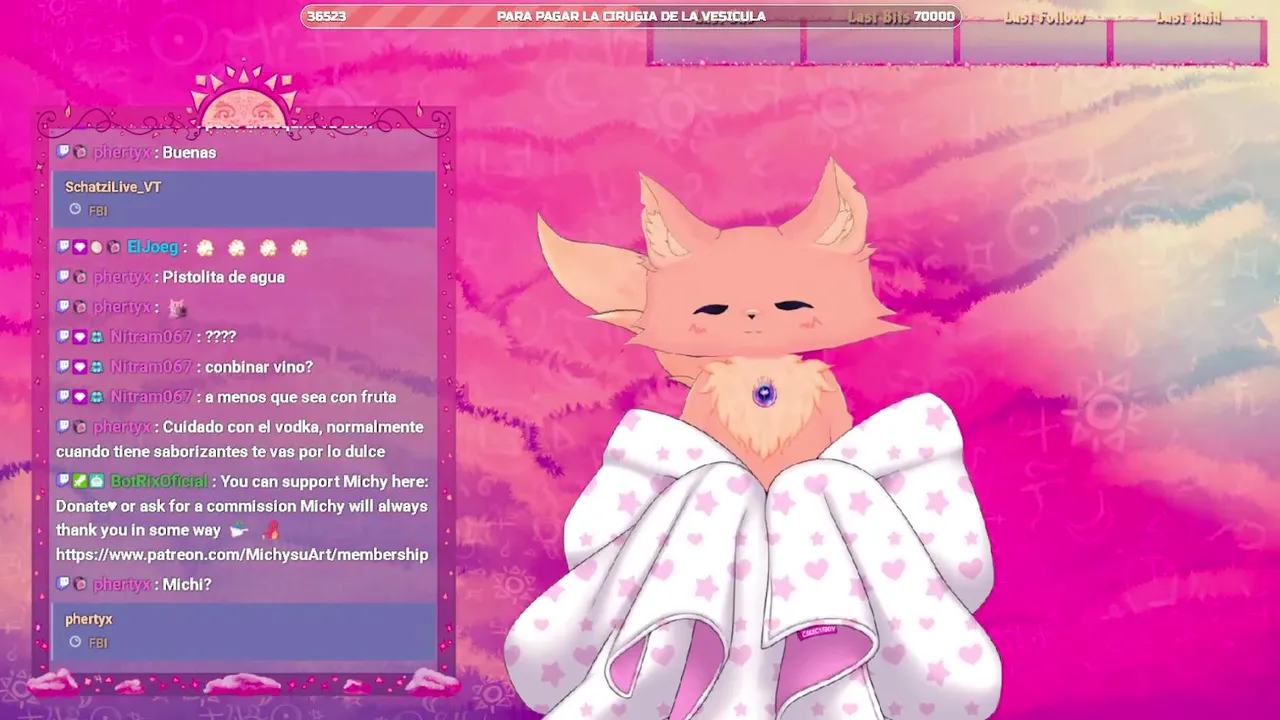This screenshot has width=1280, height=720.
Task: Click the round badge beside phertyx 'Buenas'
Action: pyautogui.click(x=80, y=152)
